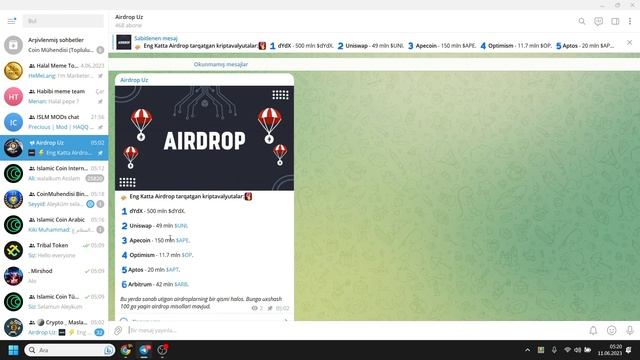Open the Opera browser taskbar icon

(x=162, y=350)
